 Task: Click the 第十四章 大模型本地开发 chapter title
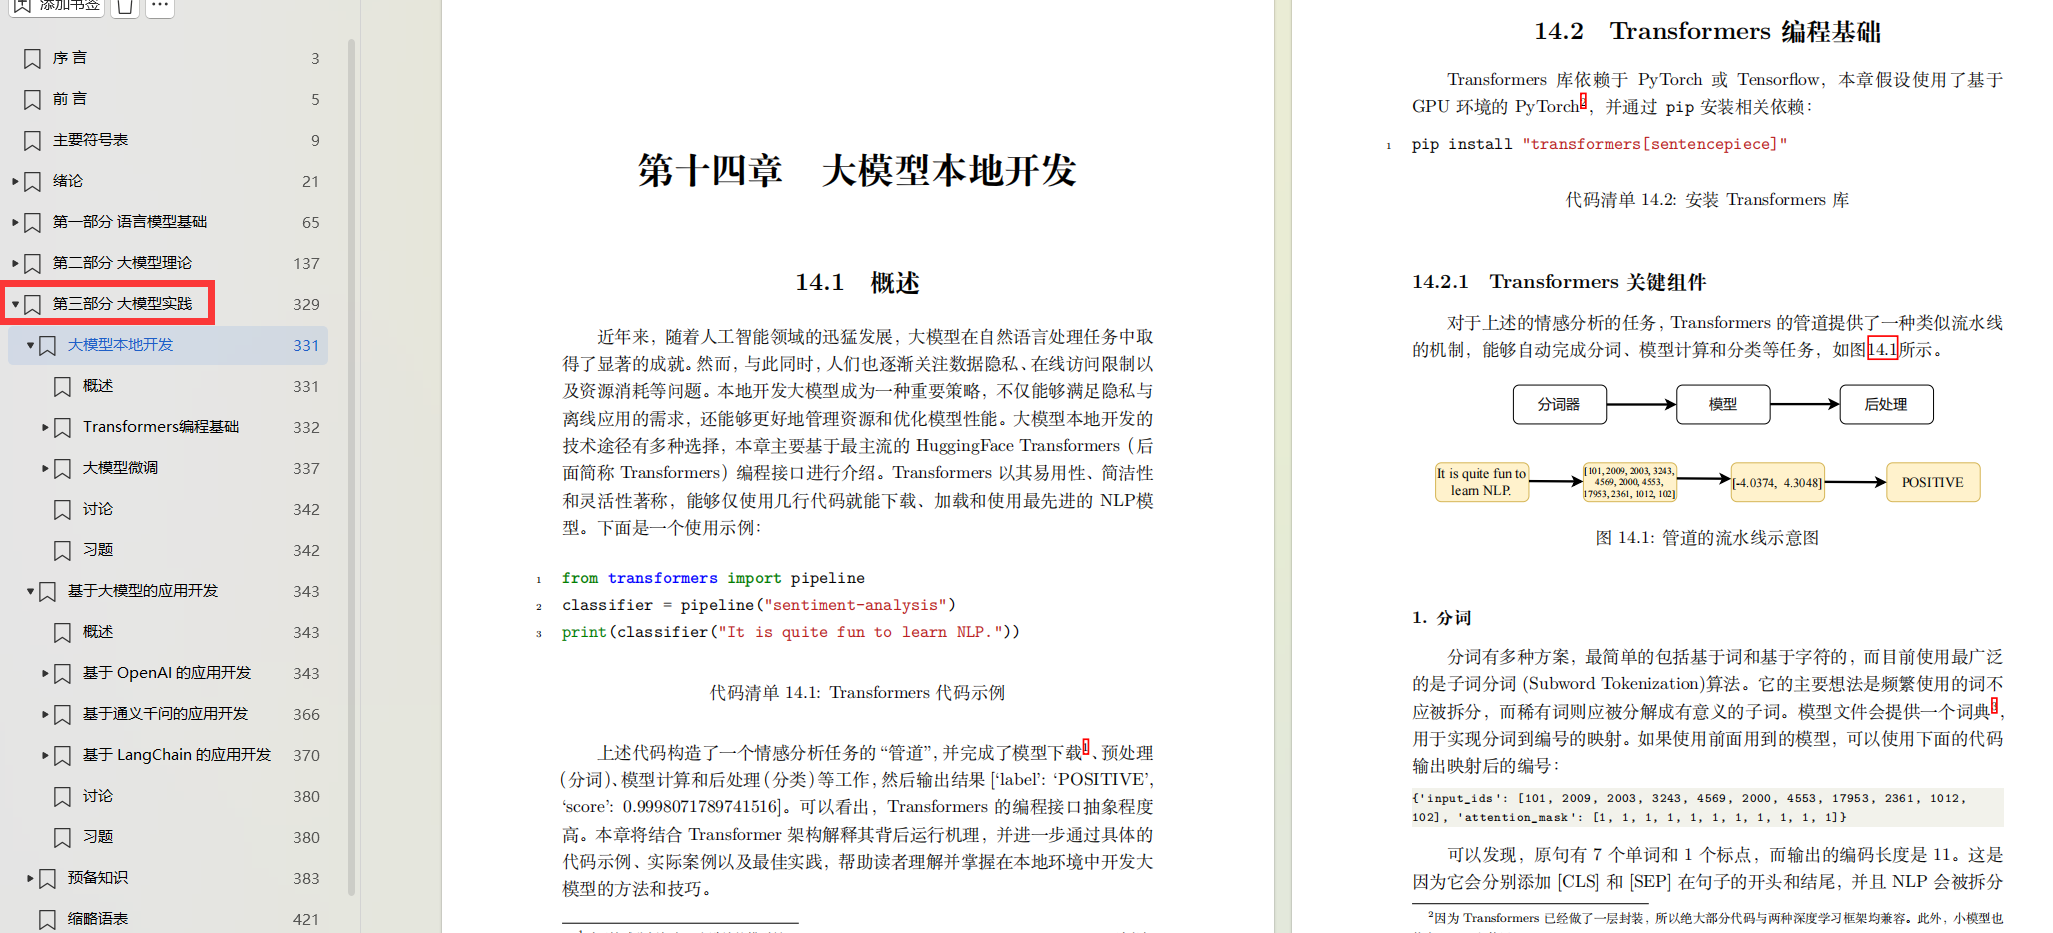coord(857,170)
